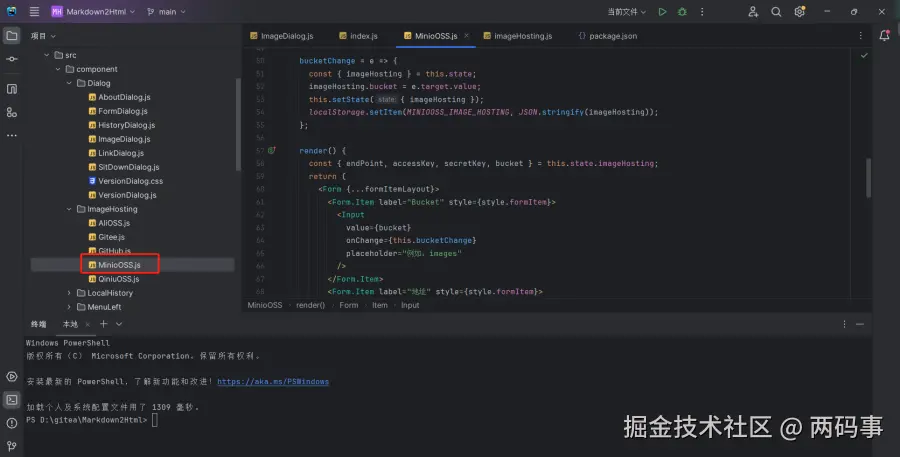Open the project view mode dropdown
Image resolution: width=900 pixels, height=457 pixels.
point(43,36)
